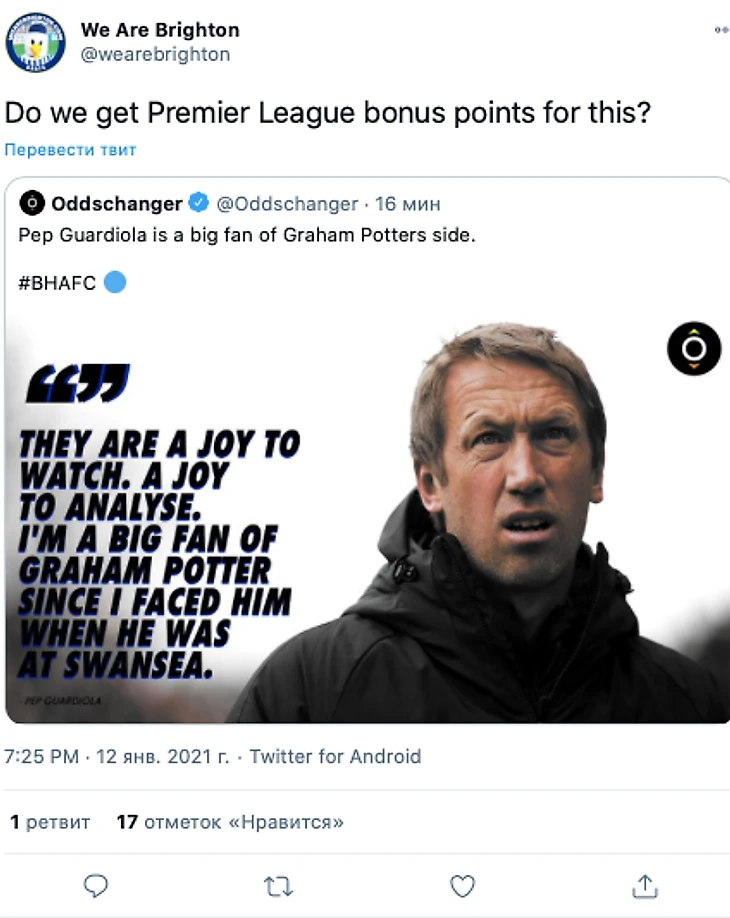Click the @Oddschanger handle in quoted tweet
Viewport: 730px width, 918px height.
(x=287, y=204)
